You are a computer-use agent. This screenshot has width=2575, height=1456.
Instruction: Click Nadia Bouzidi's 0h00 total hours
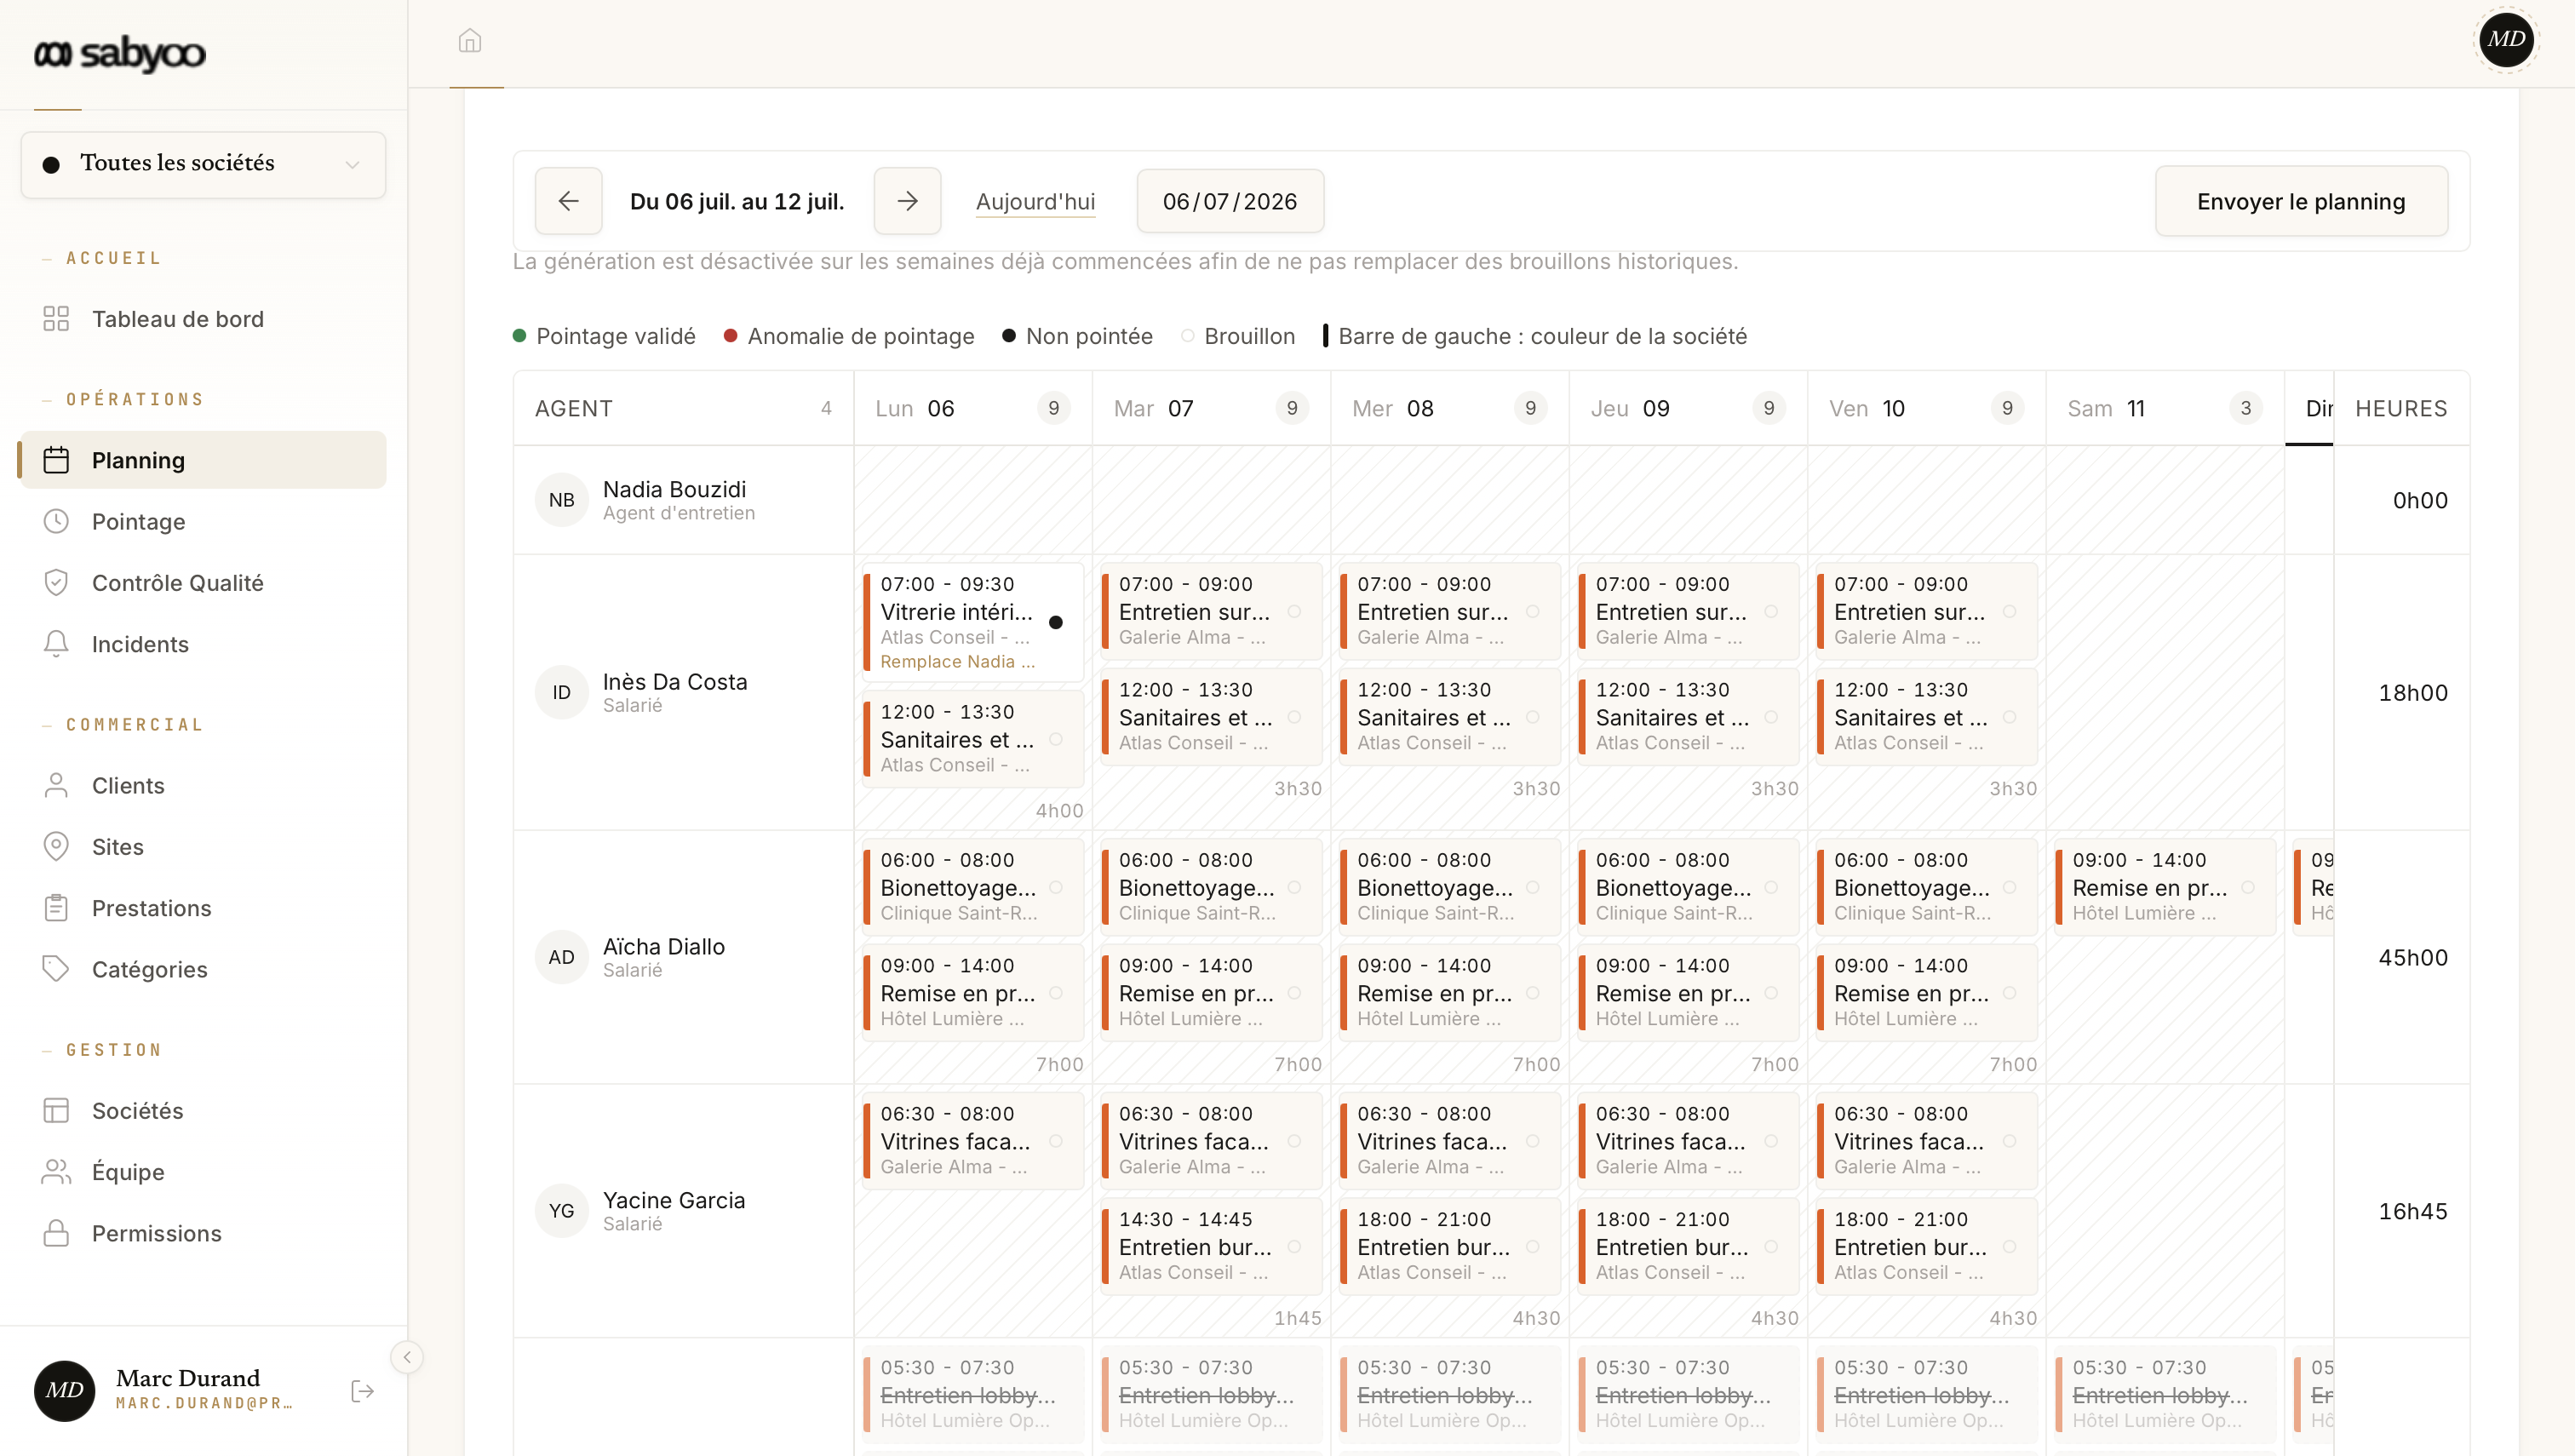(2420, 500)
